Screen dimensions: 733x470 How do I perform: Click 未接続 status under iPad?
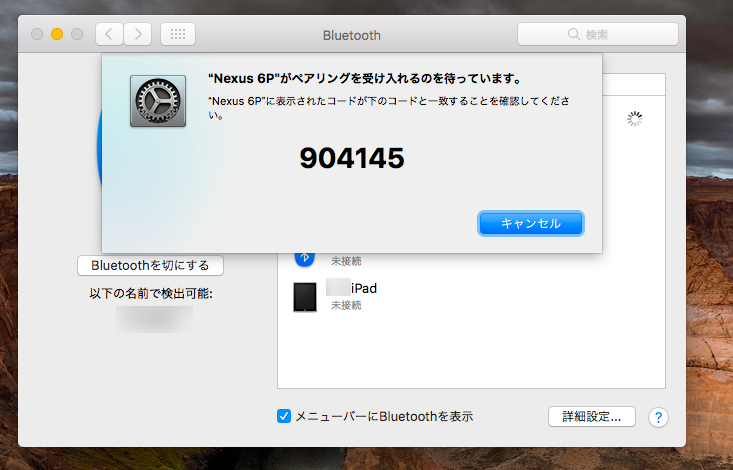(x=346, y=305)
